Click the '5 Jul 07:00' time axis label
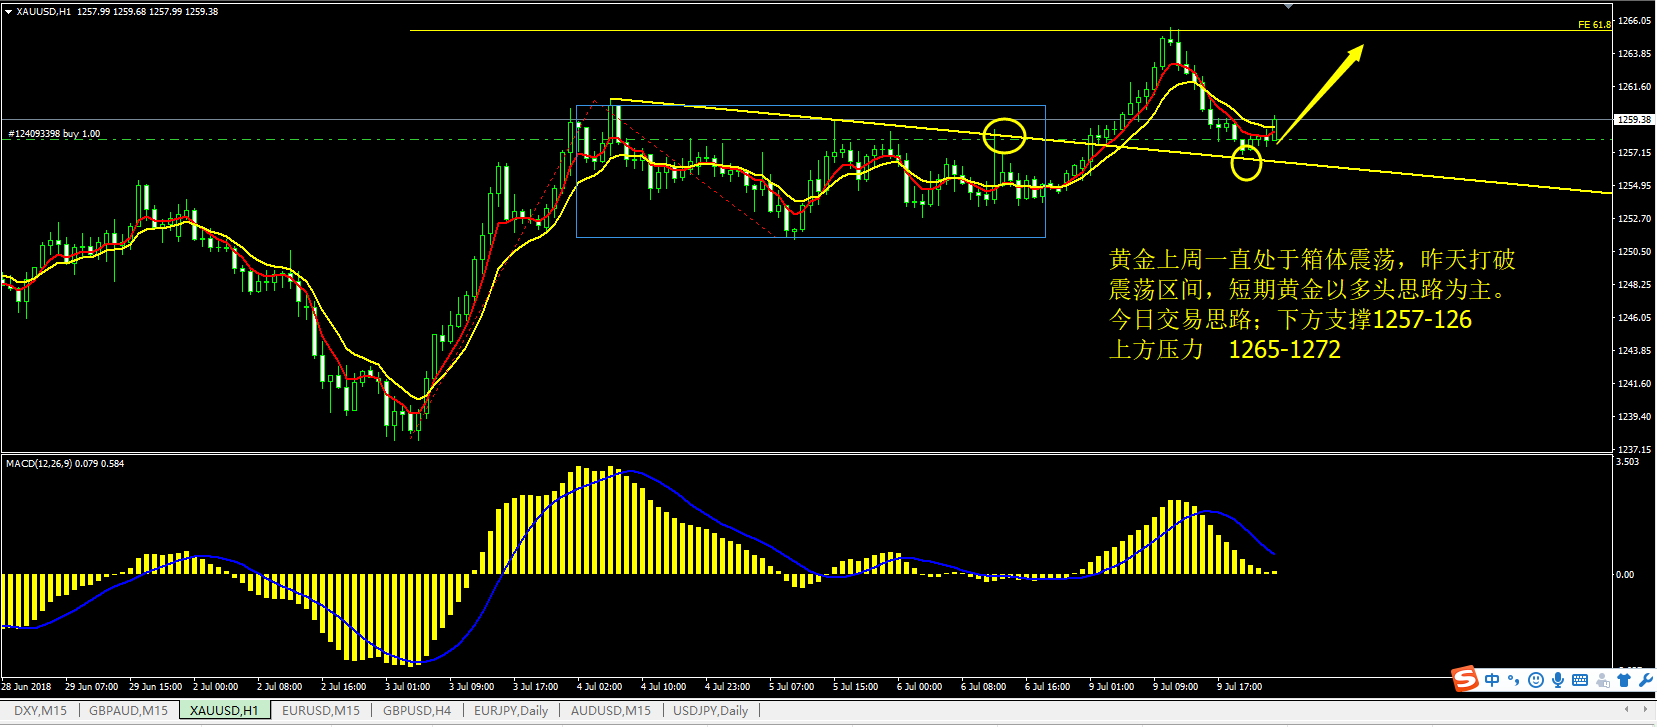This screenshot has height=727, width=1657. pos(792,687)
